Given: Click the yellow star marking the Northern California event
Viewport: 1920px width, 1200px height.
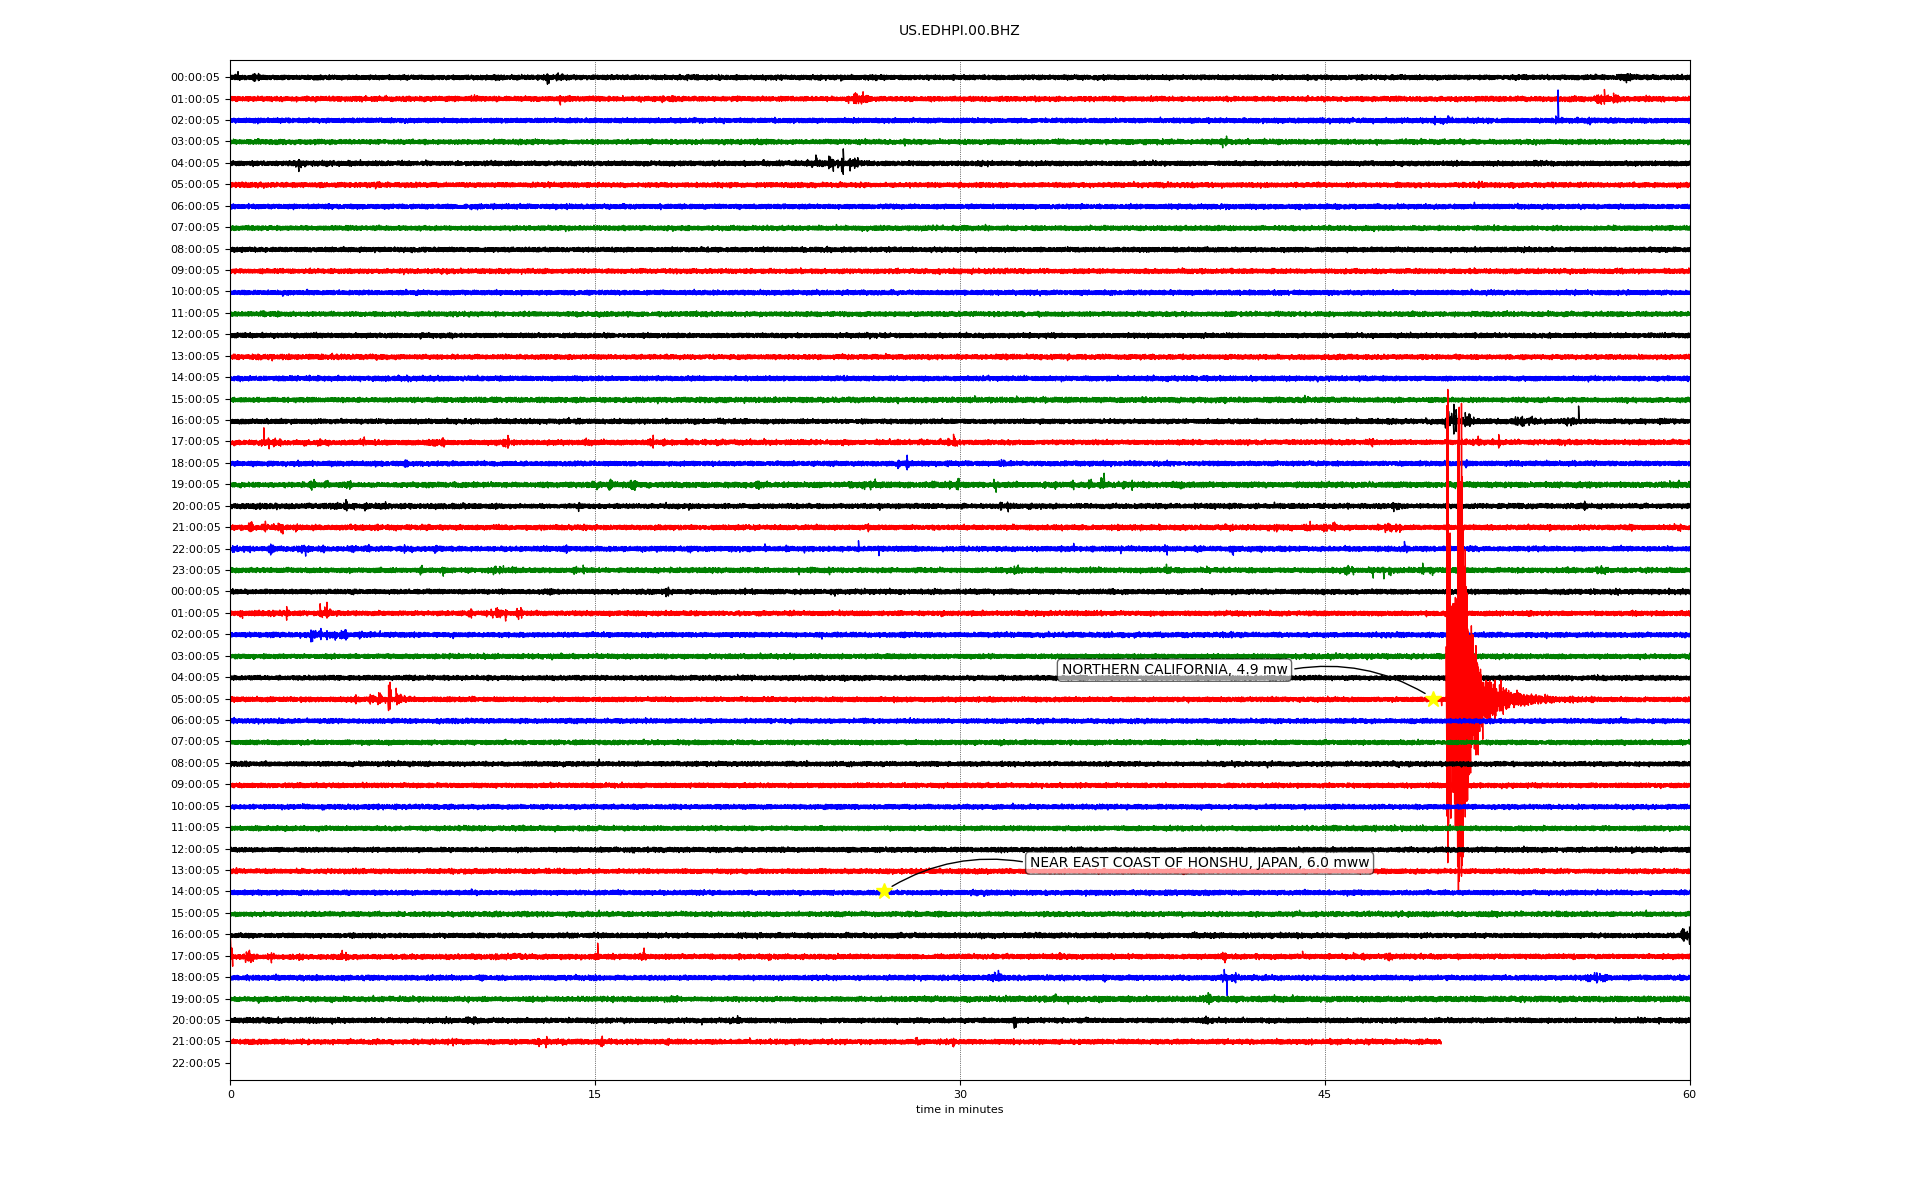Looking at the screenshot, I should tap(1432, 699).
